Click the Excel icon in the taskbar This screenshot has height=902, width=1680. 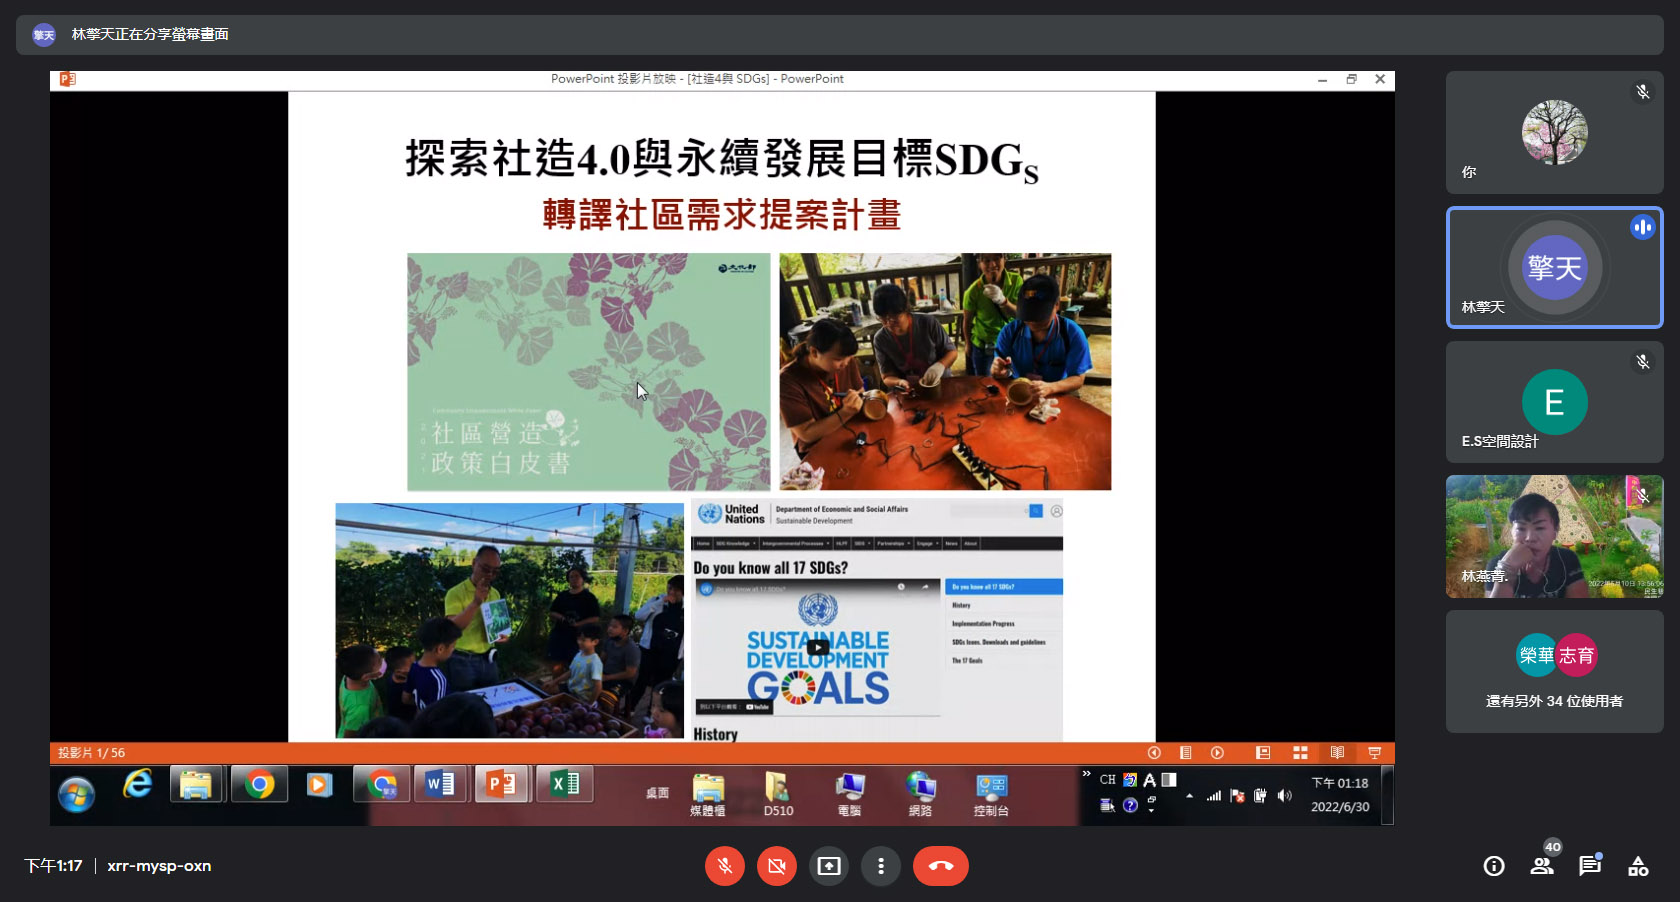coord(565,785)
